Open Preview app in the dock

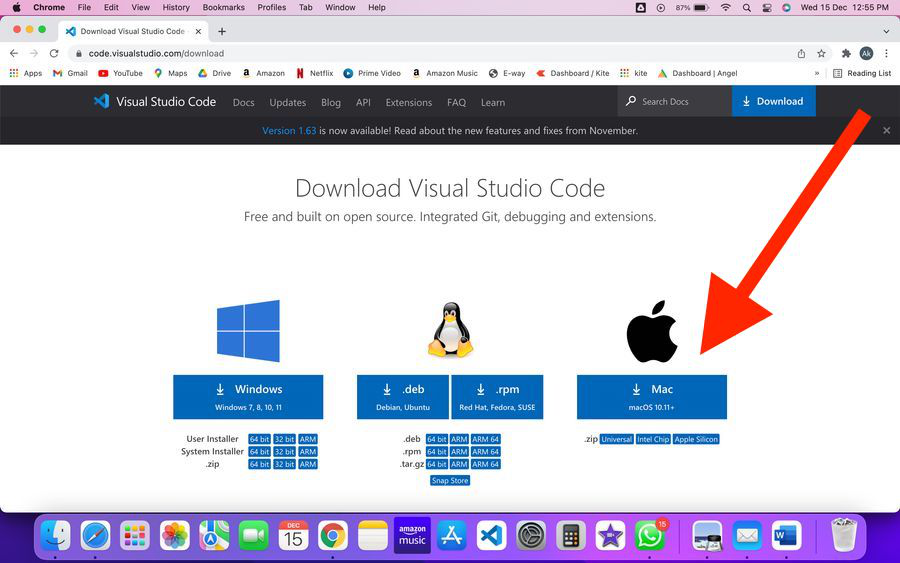coord(707,536)
